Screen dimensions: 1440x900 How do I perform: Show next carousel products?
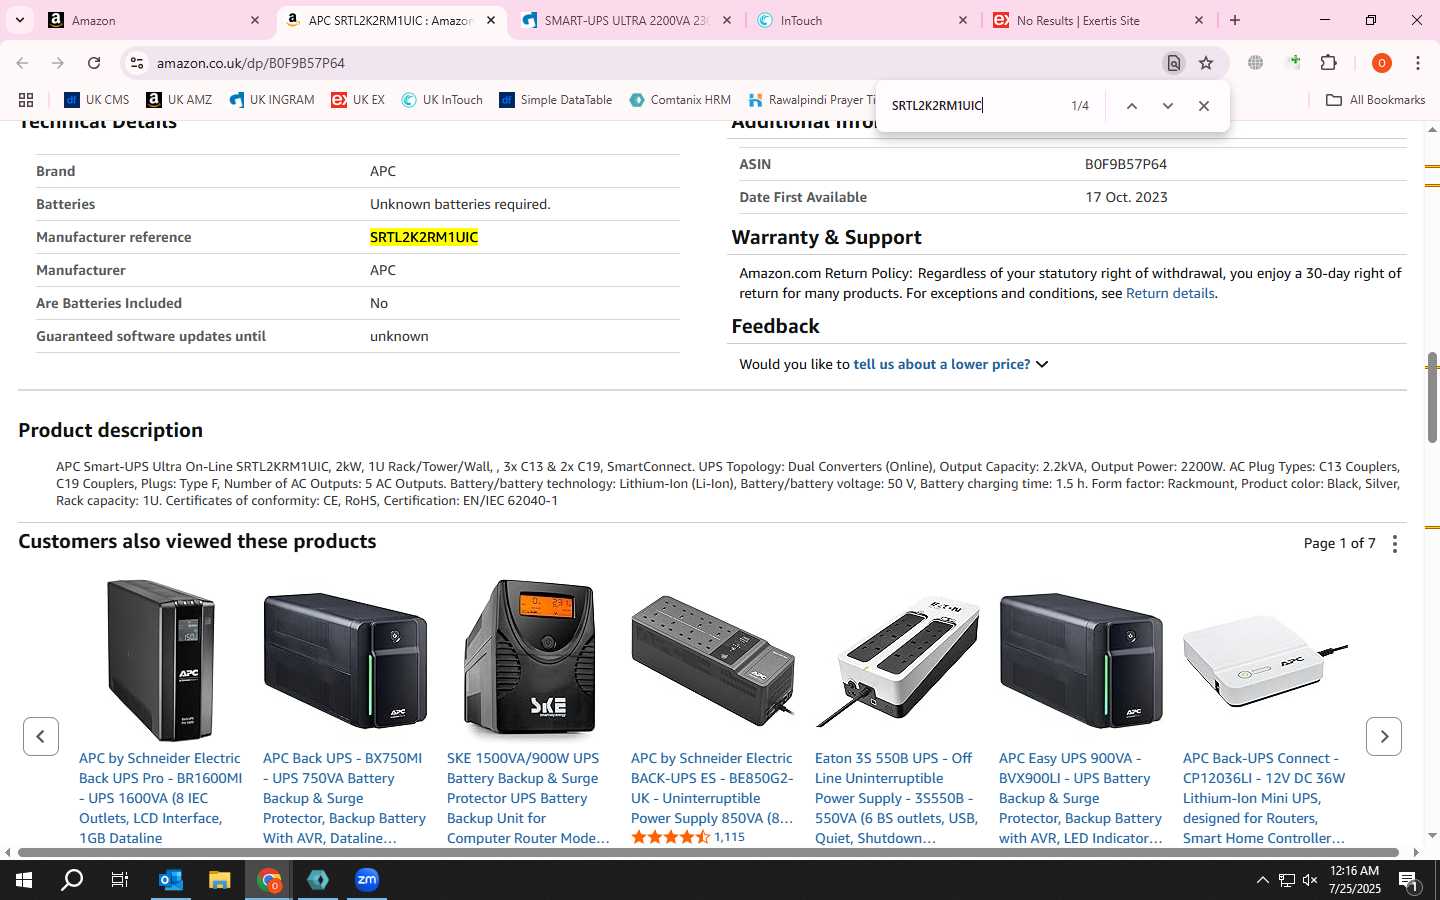tap(1384, 737)
